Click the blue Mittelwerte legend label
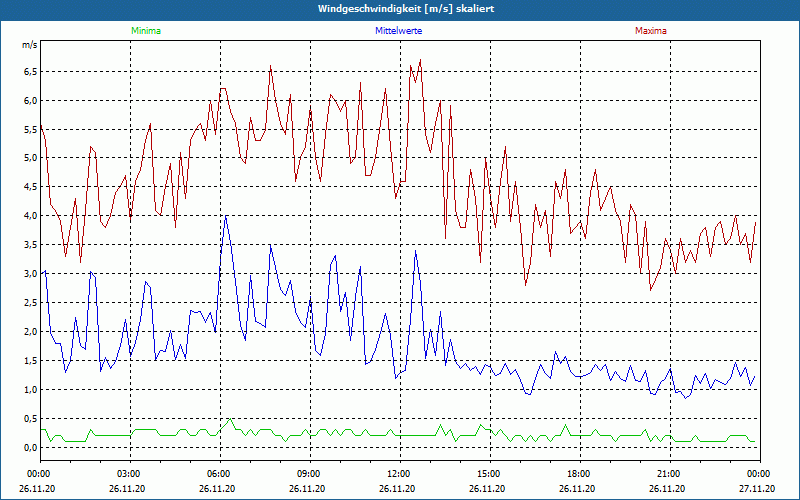This screenshot has width=800, height=500. [x=398, y=31]
